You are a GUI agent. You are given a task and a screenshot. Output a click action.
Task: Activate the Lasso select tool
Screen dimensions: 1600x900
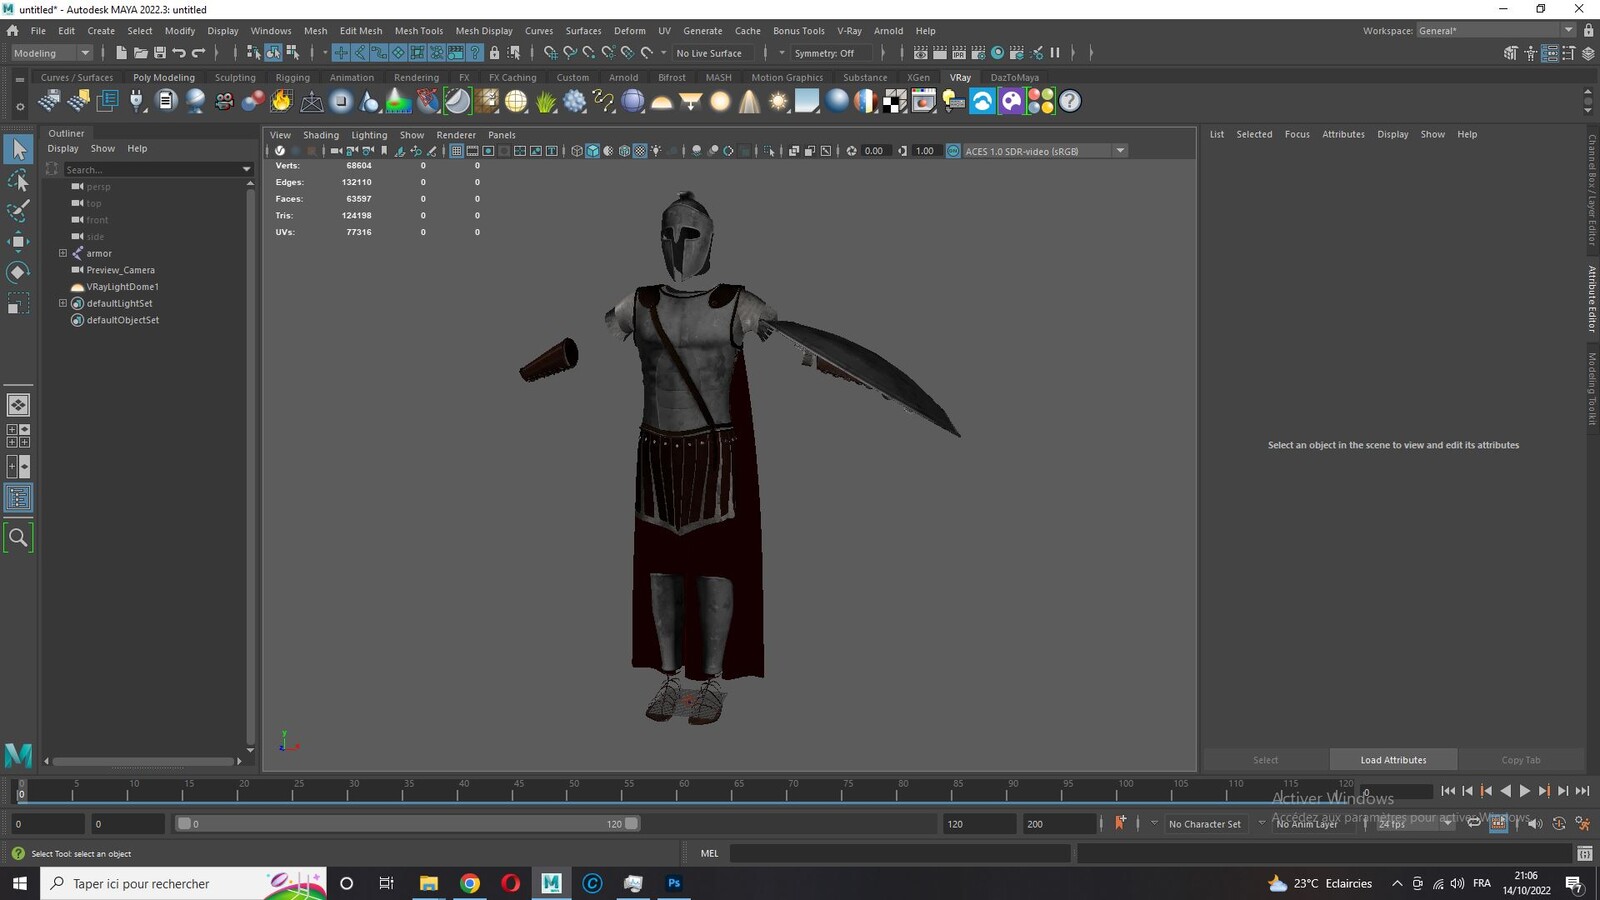click(18, 180)
